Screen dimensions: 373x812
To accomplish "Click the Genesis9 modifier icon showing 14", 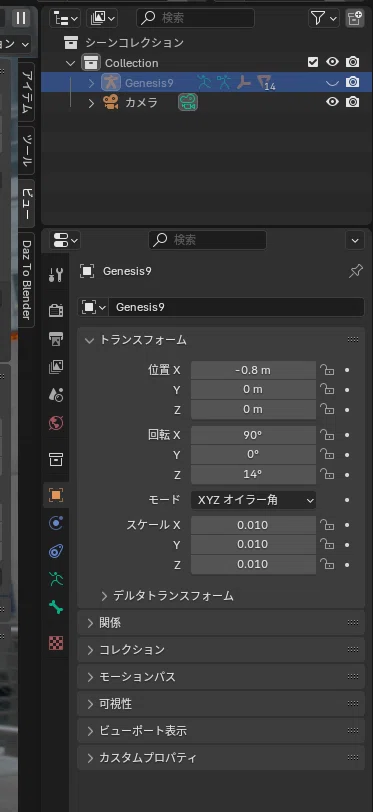I will pyautogui.click(x=265, y=82).
